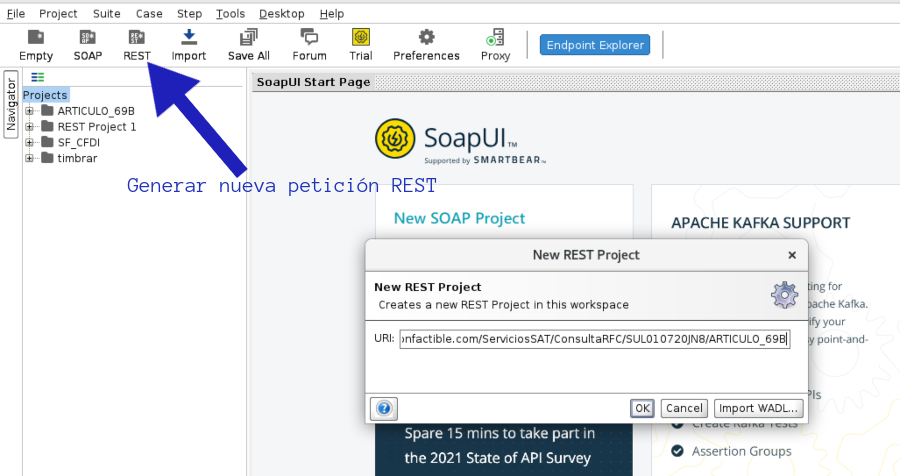Close the New REST Project dialog
Viewport: 900px width, 476px height.
[792, 255]
